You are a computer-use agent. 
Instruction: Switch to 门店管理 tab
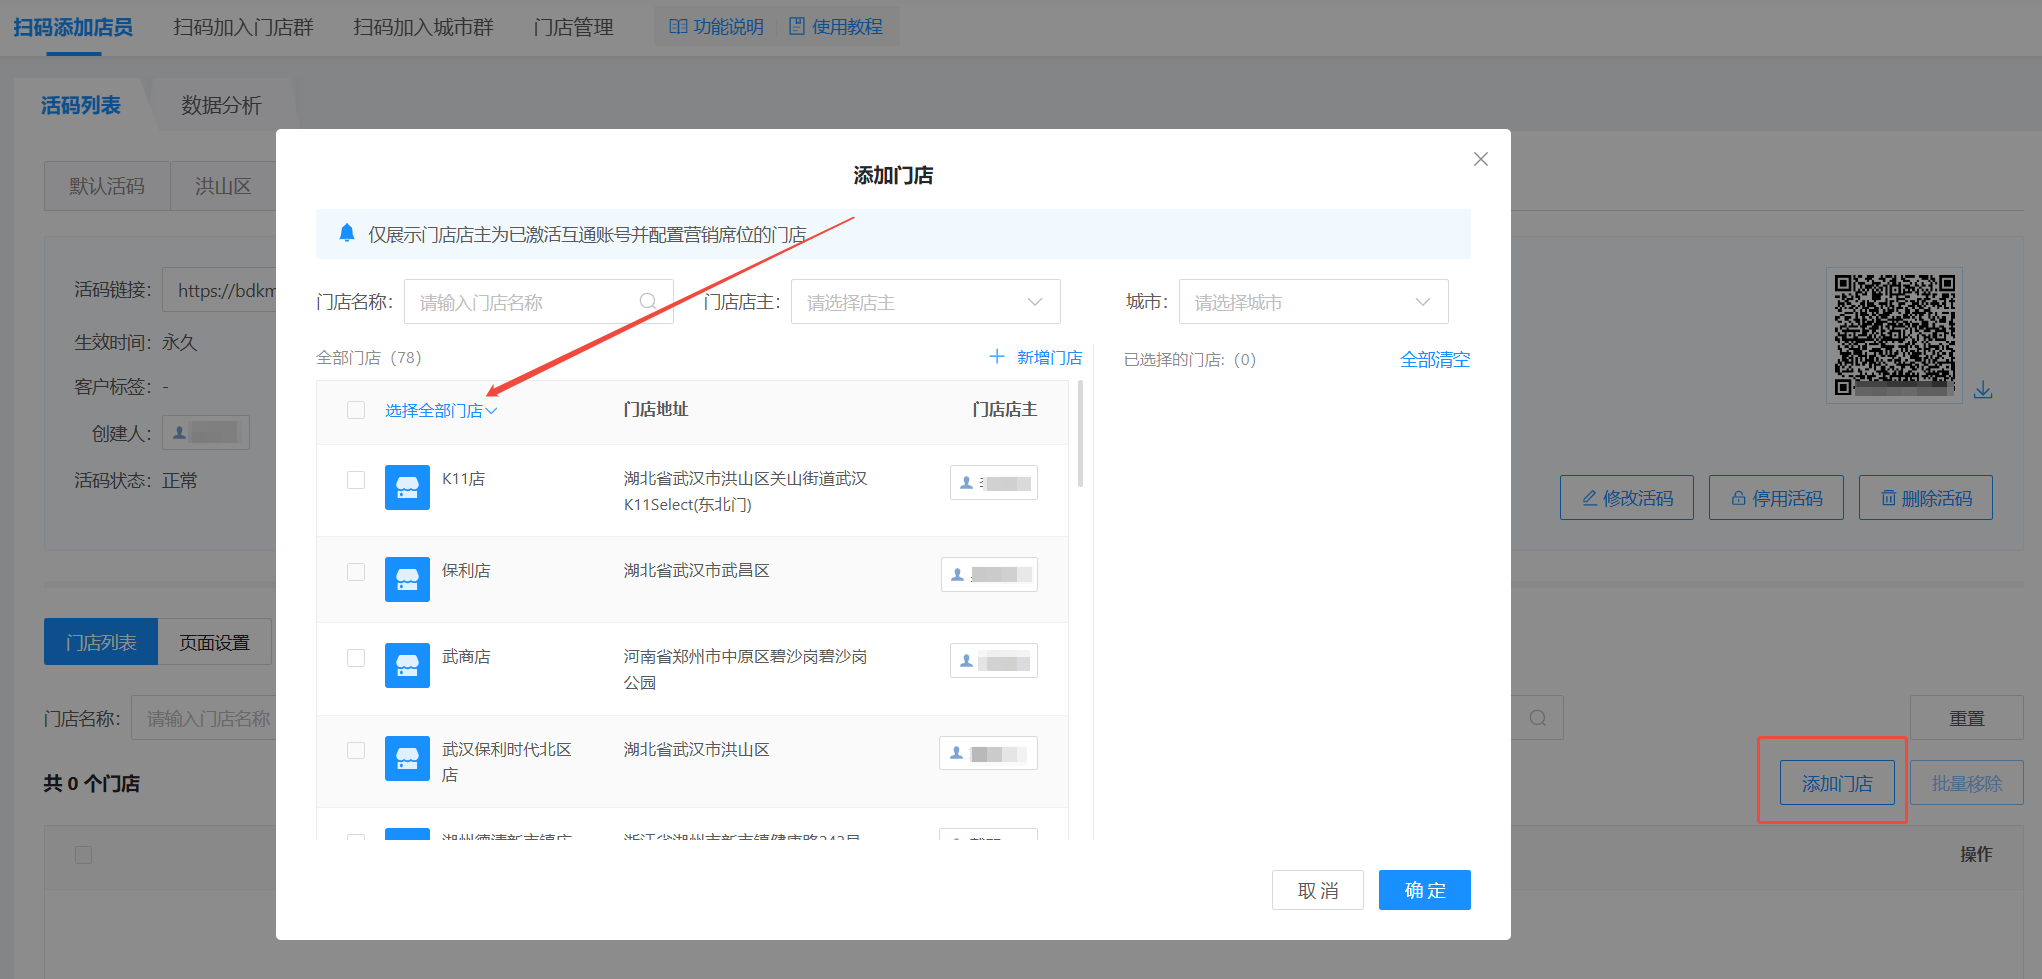(573, 27)
